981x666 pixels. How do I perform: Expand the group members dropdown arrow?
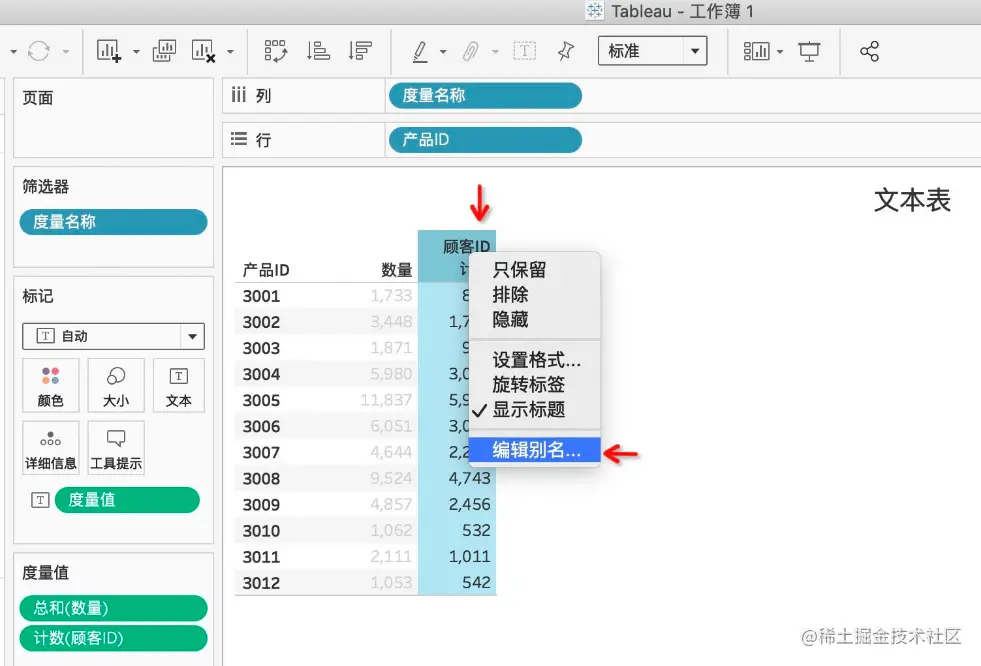pos(495,52)
